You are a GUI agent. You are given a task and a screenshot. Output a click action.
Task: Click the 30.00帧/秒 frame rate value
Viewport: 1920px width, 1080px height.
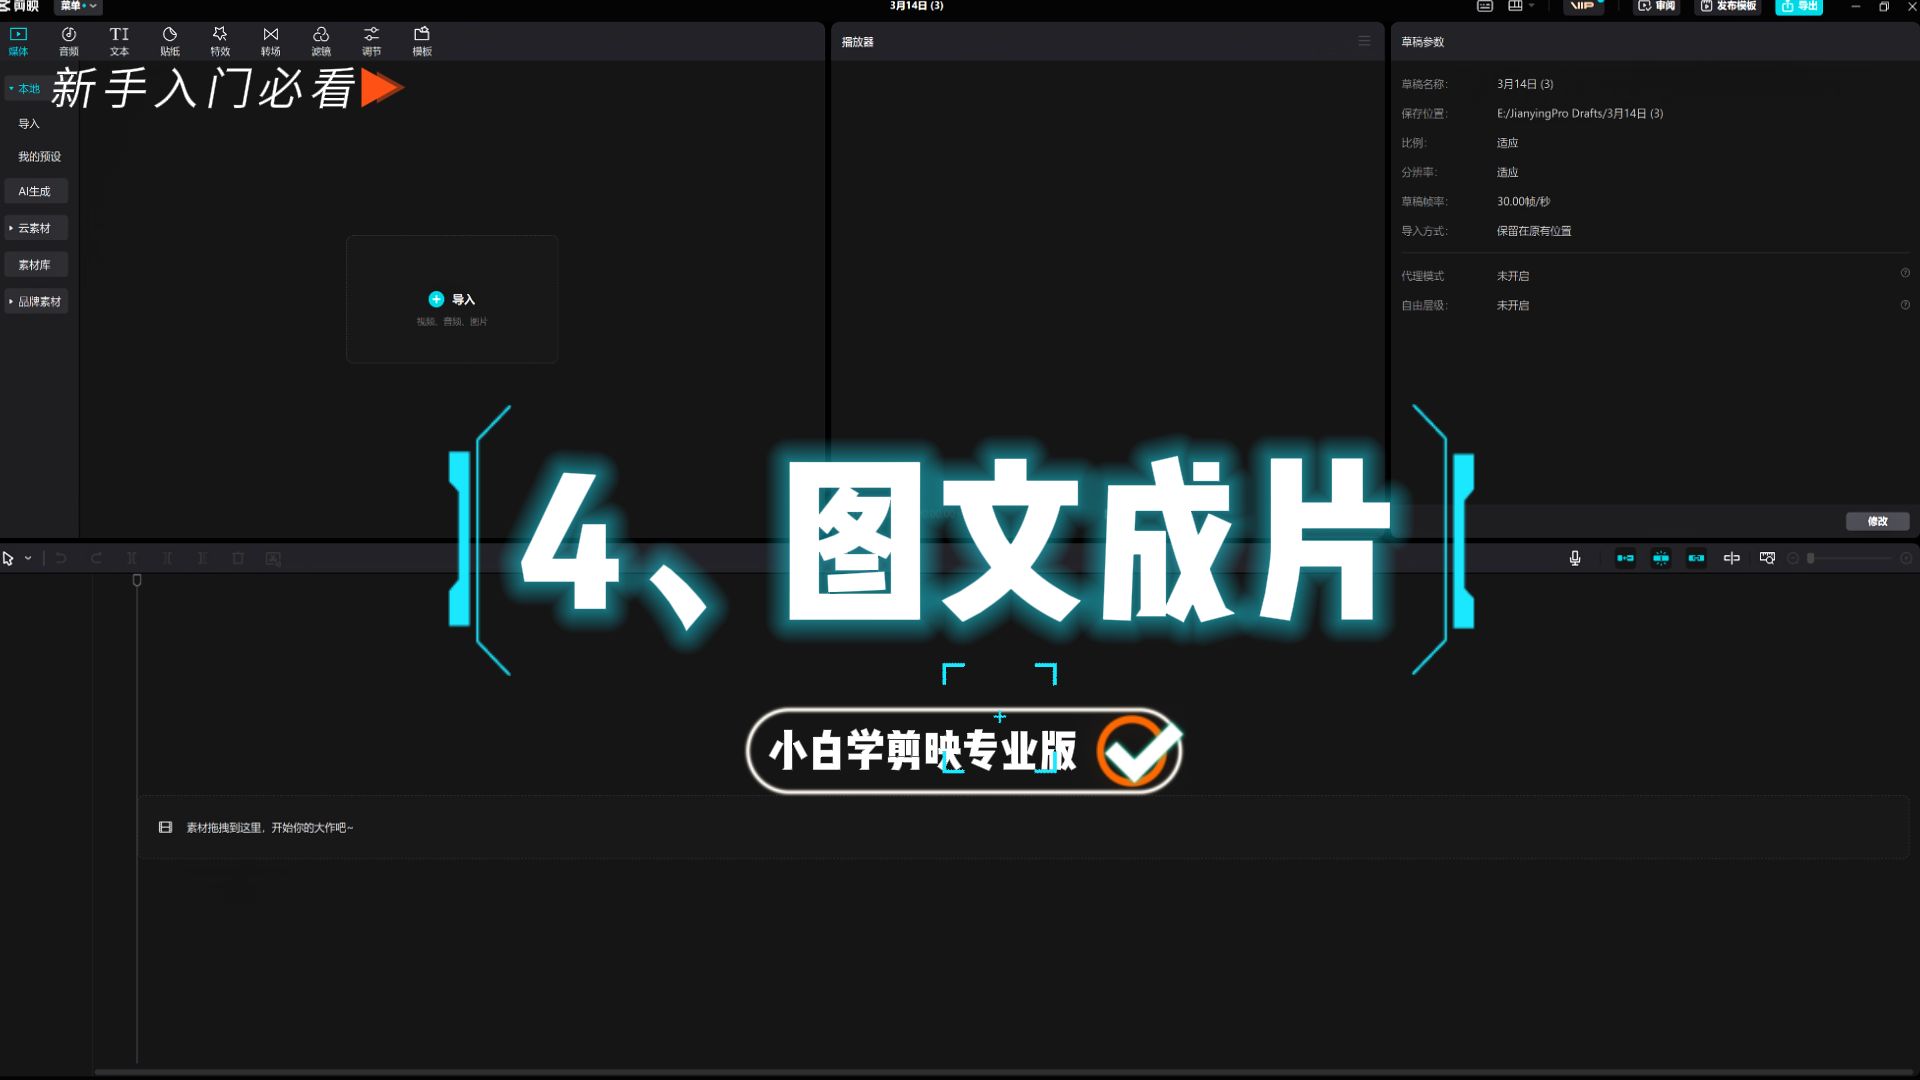point(1523,201)
